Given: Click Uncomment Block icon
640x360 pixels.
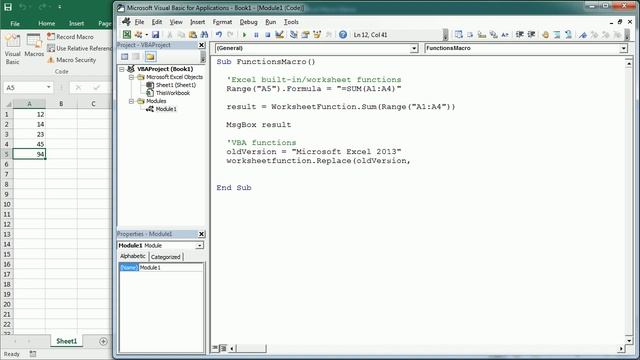Looking at the screenshot, I should 569,35.
